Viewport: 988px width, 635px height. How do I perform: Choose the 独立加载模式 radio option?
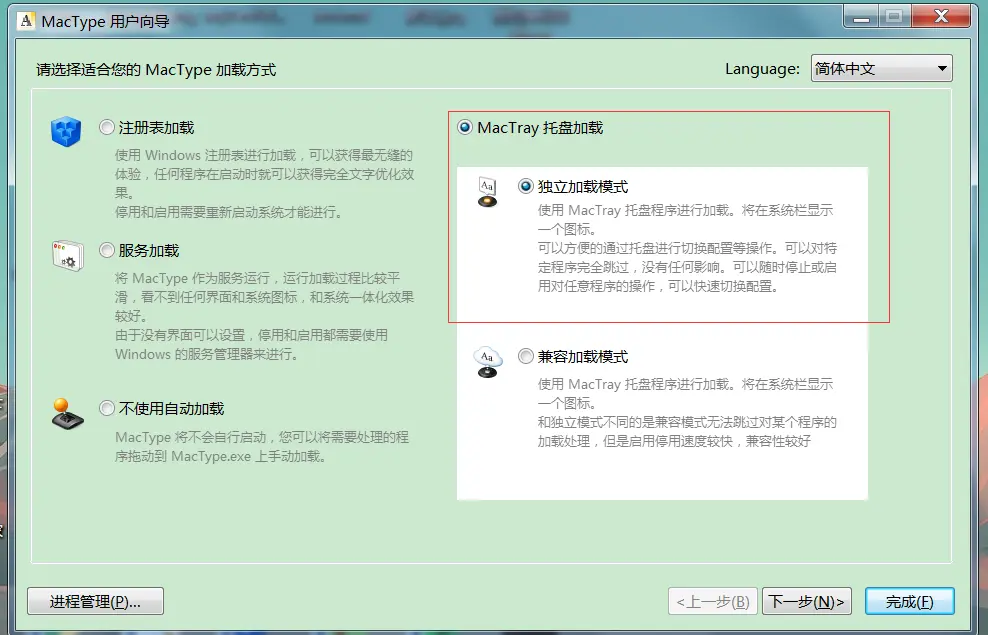(526, 186)
